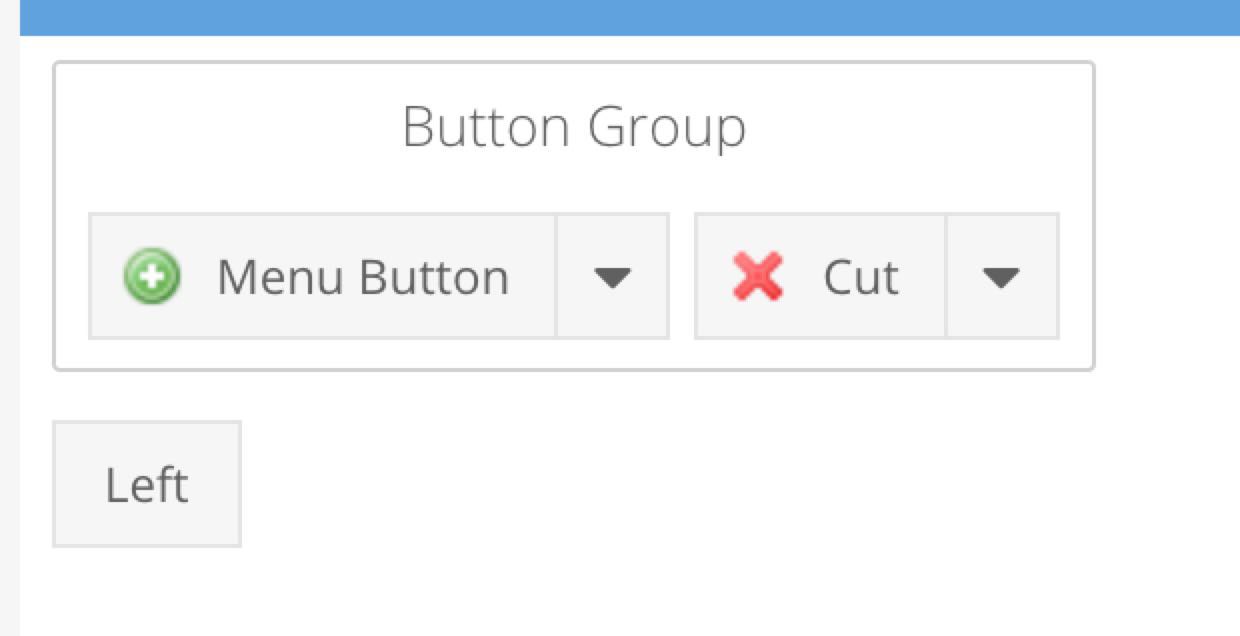Click the gray strip at the window's left edge
Screen dimensions: 1240x636
tap(9, 330)
